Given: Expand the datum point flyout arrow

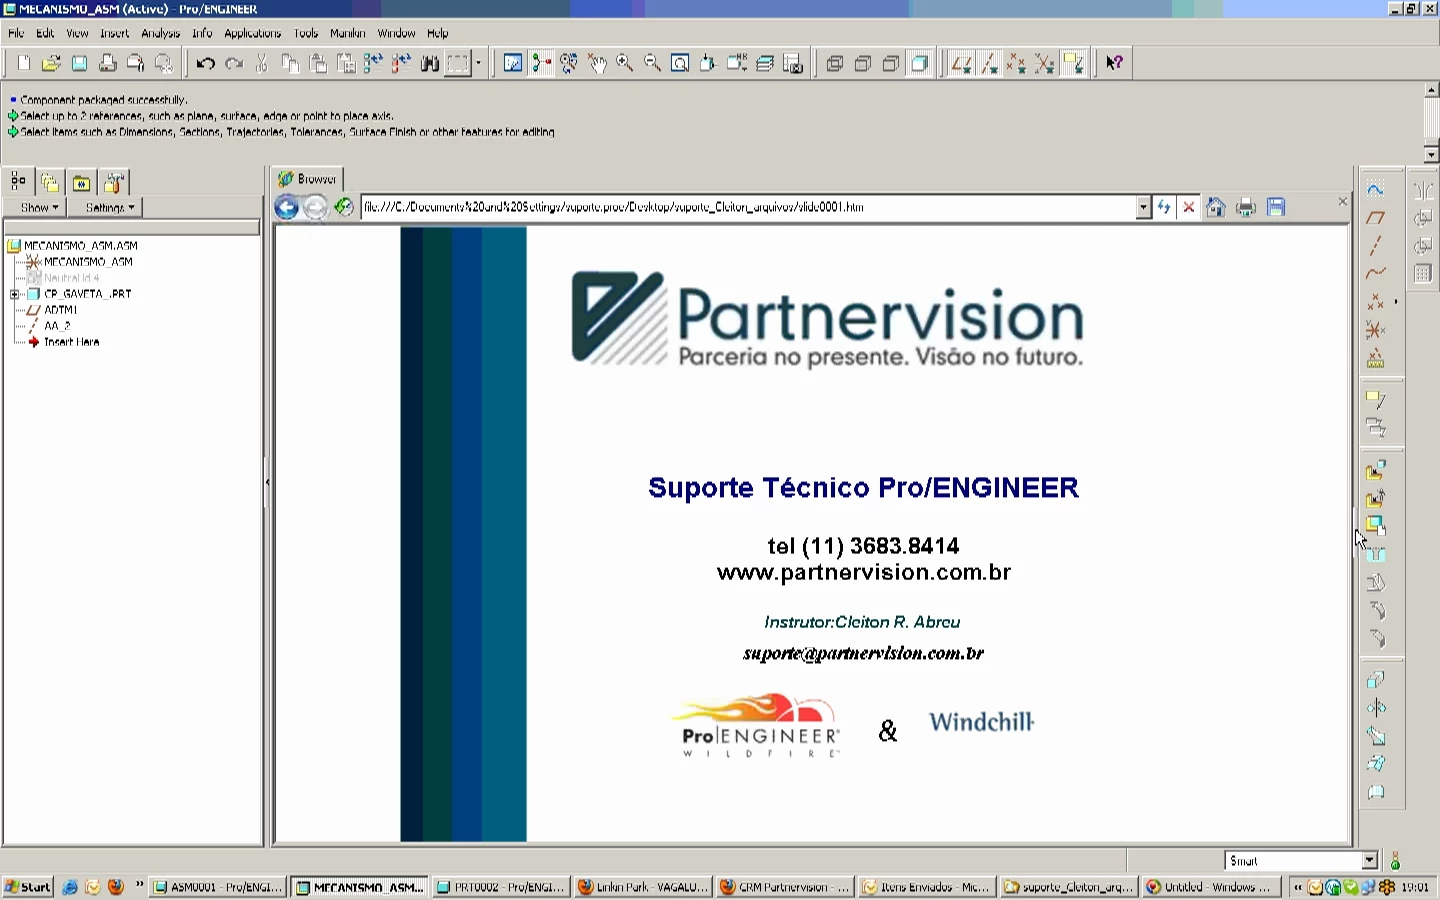Looking at the screenshot, I should click(1395, 301).
